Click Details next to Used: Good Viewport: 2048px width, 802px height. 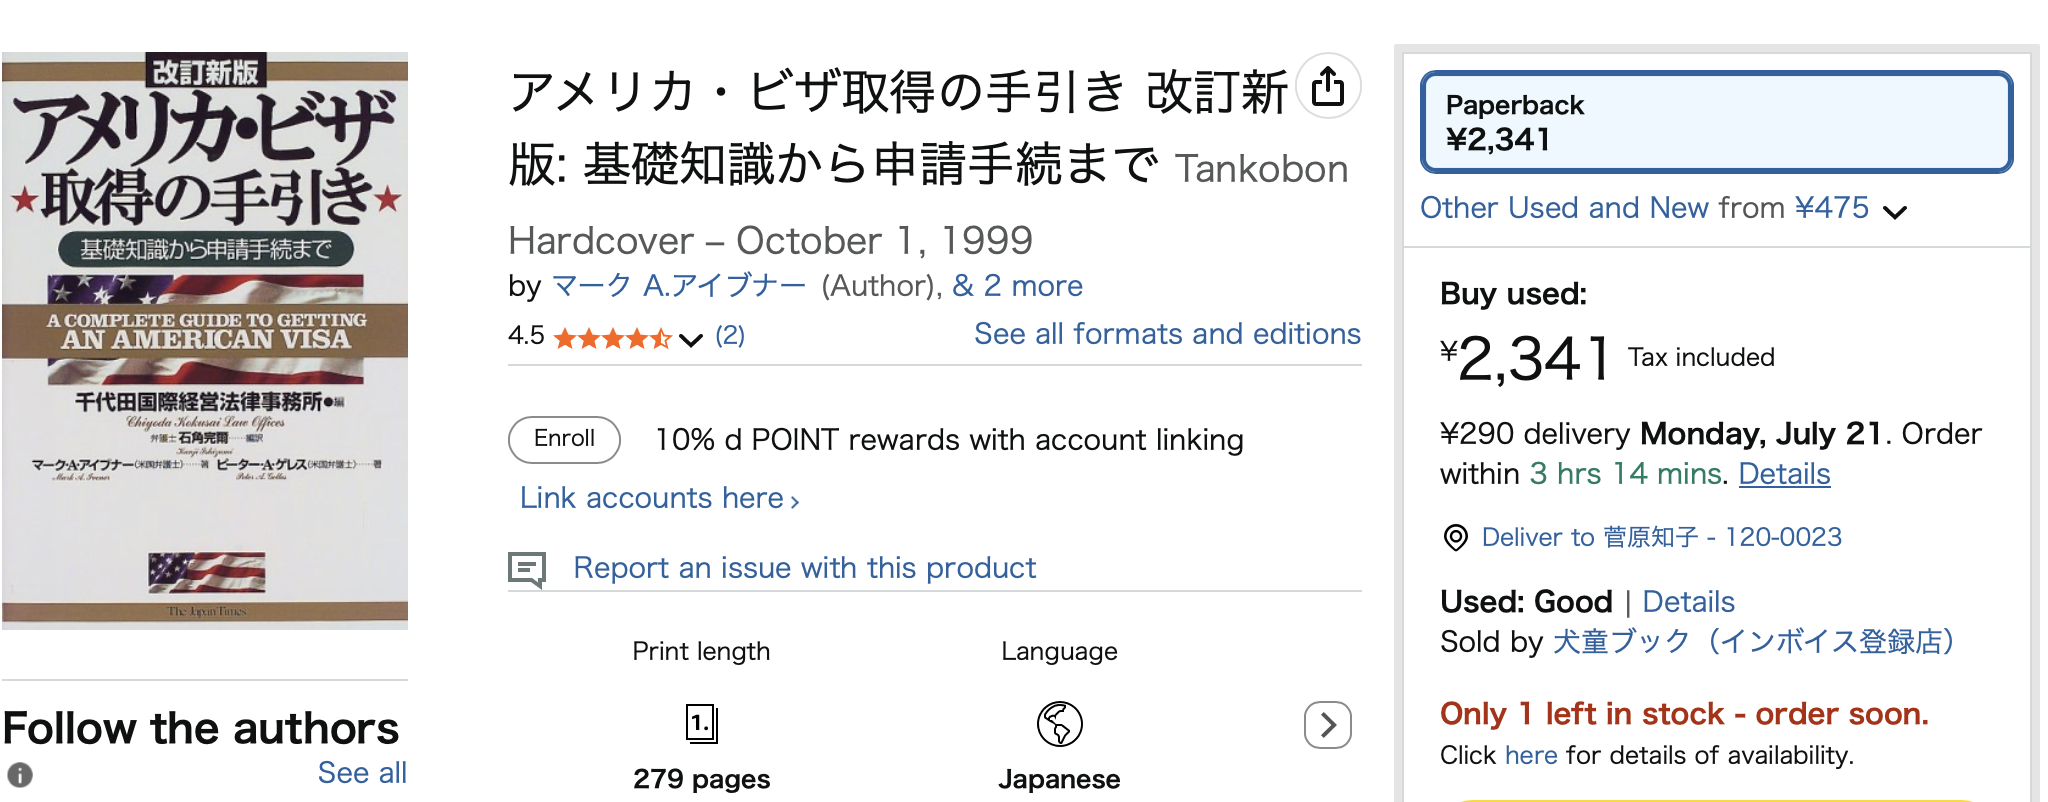click(1689, 601)
